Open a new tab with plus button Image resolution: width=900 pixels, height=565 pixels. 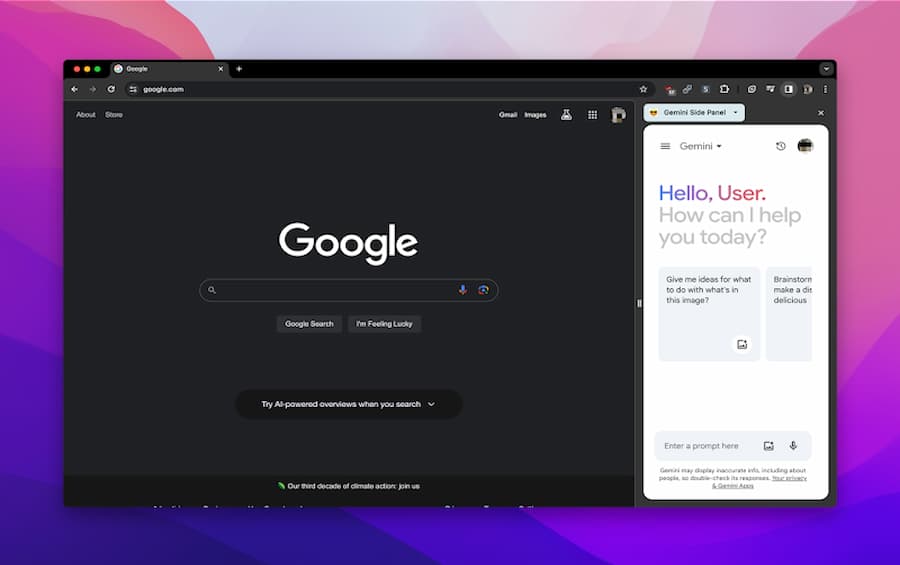click(x=239, y=69)
